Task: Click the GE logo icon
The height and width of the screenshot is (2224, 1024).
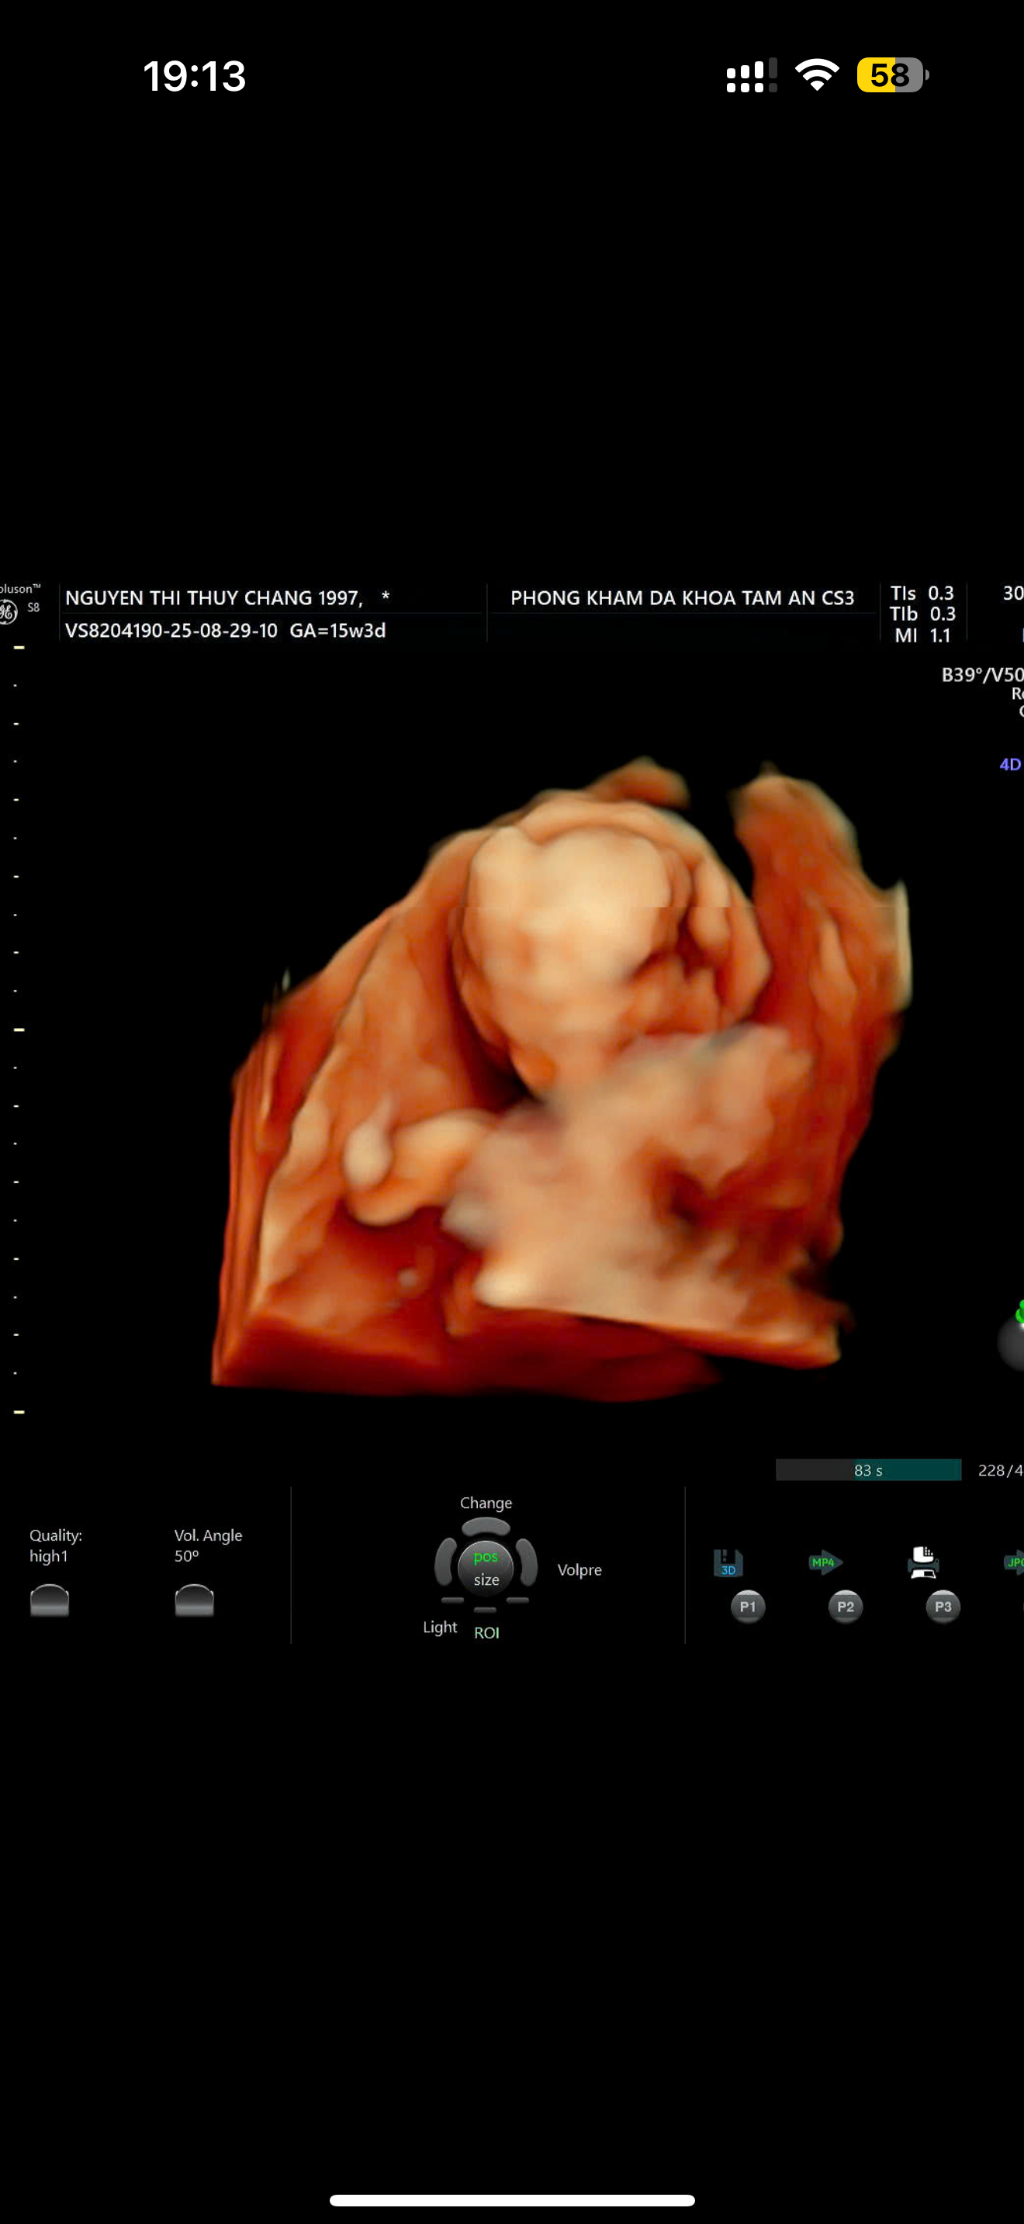Action: click(x=9, y=613)
